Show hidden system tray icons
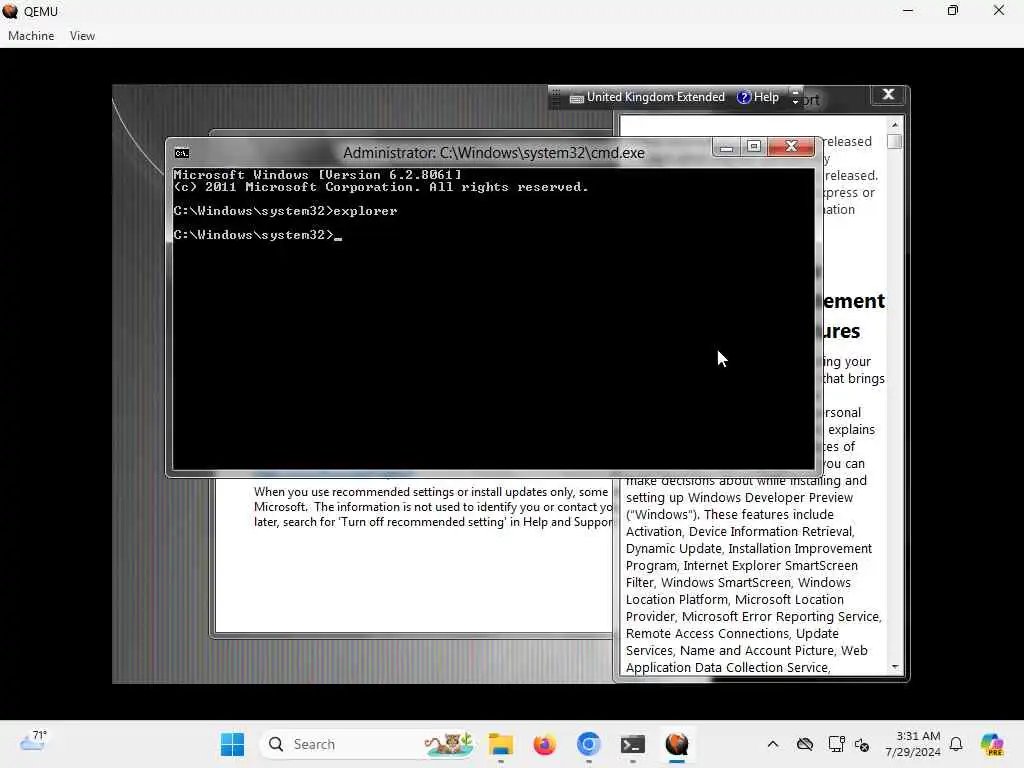1024x768 pixels. (x=773, y=744)
